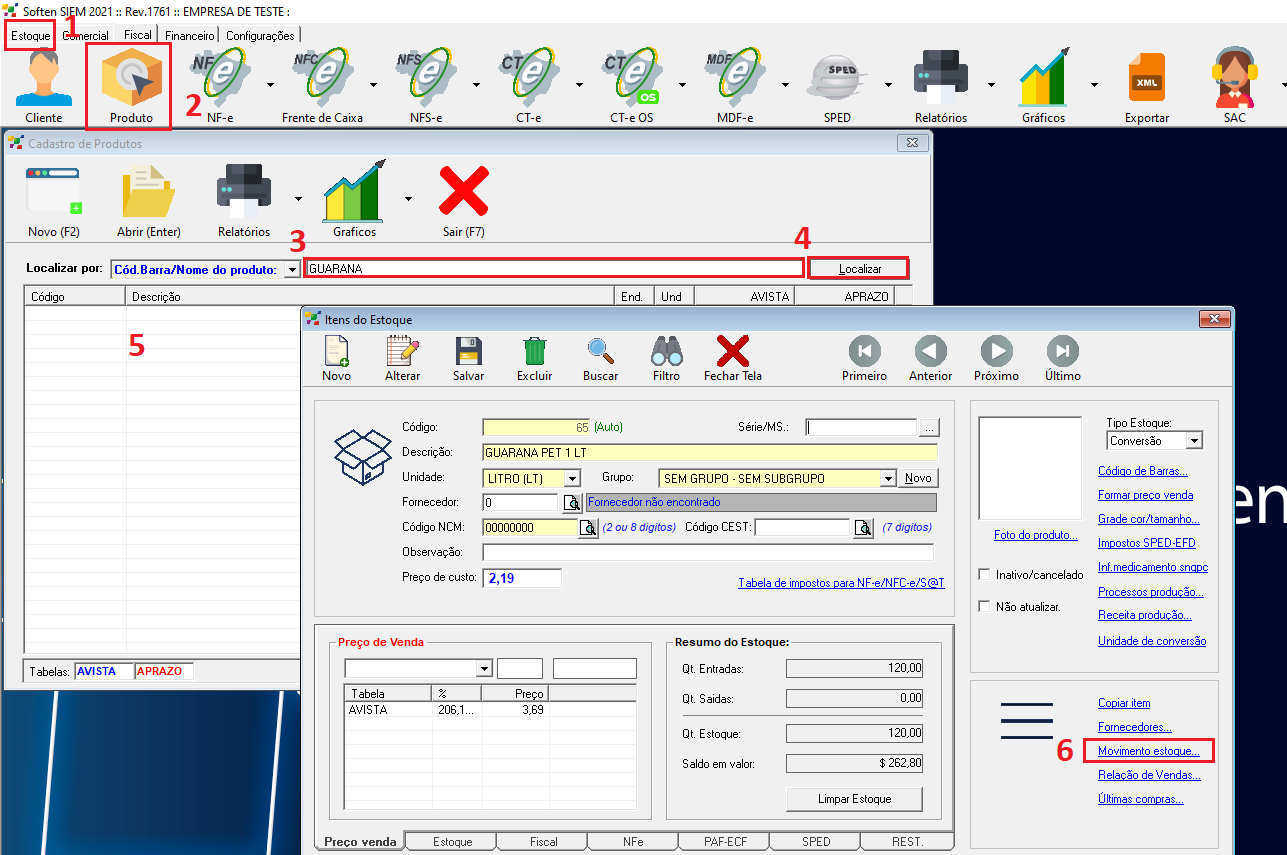Click the product search field with GUARANA
Viewport: 1287px width, 855px height.
click(553, 269)
